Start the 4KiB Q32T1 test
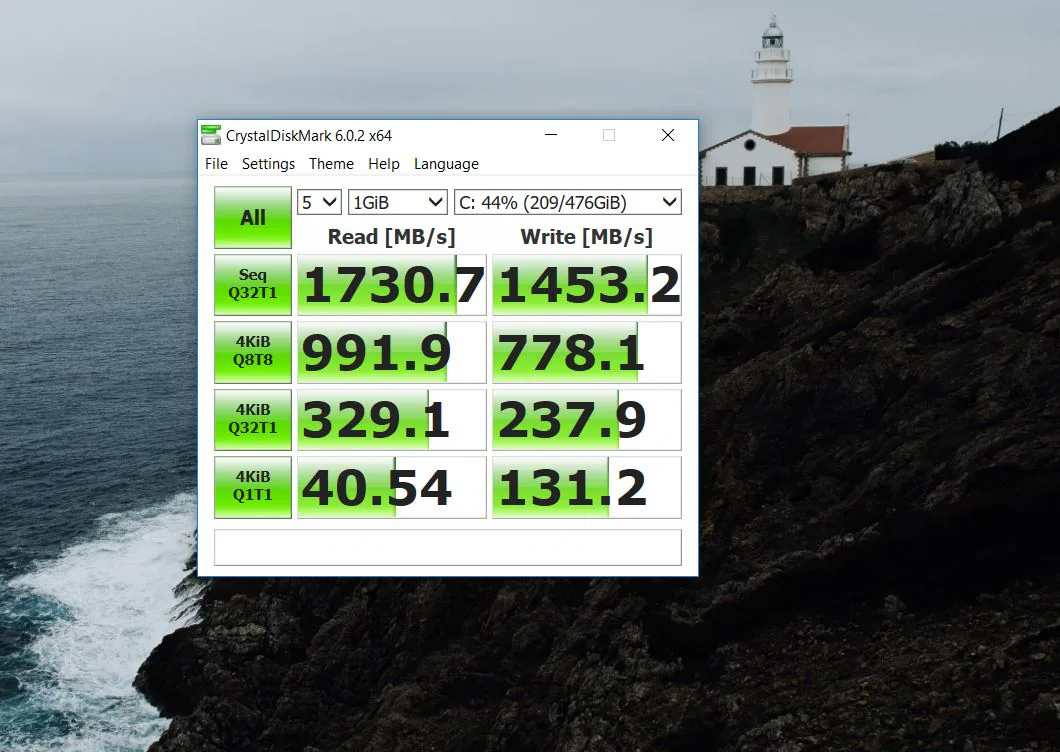The image size is (1060, 752). (253, 419)
